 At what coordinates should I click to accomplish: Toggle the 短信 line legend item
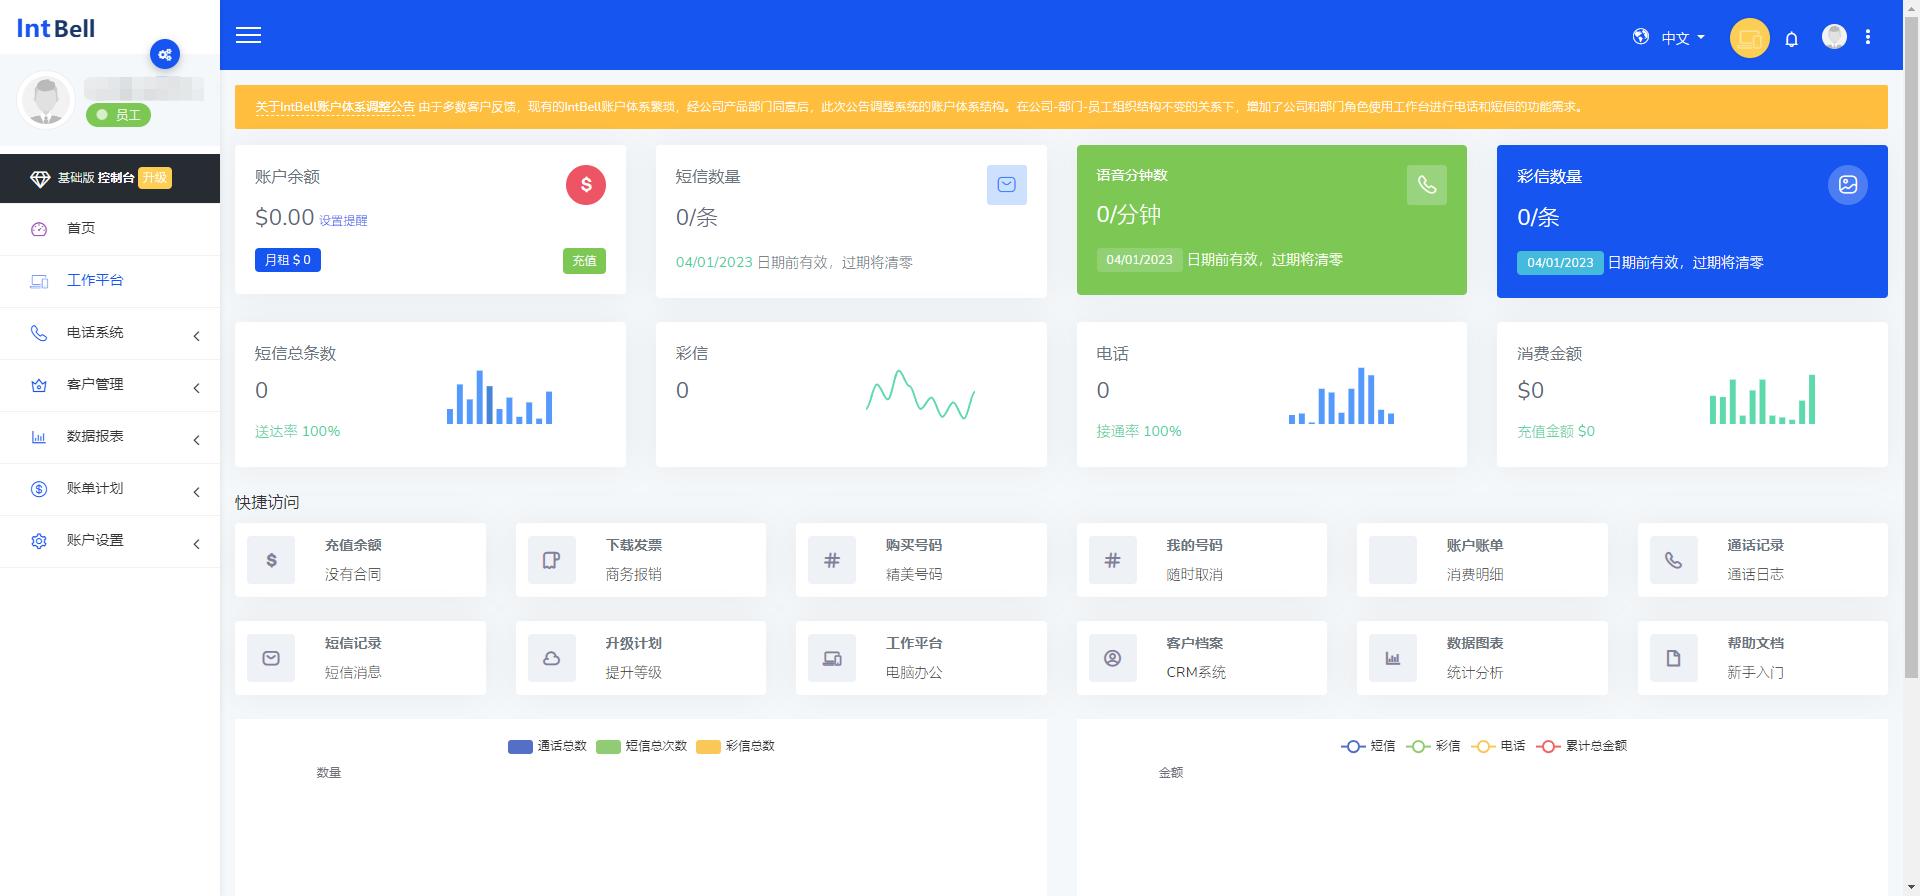point(1368,746)
